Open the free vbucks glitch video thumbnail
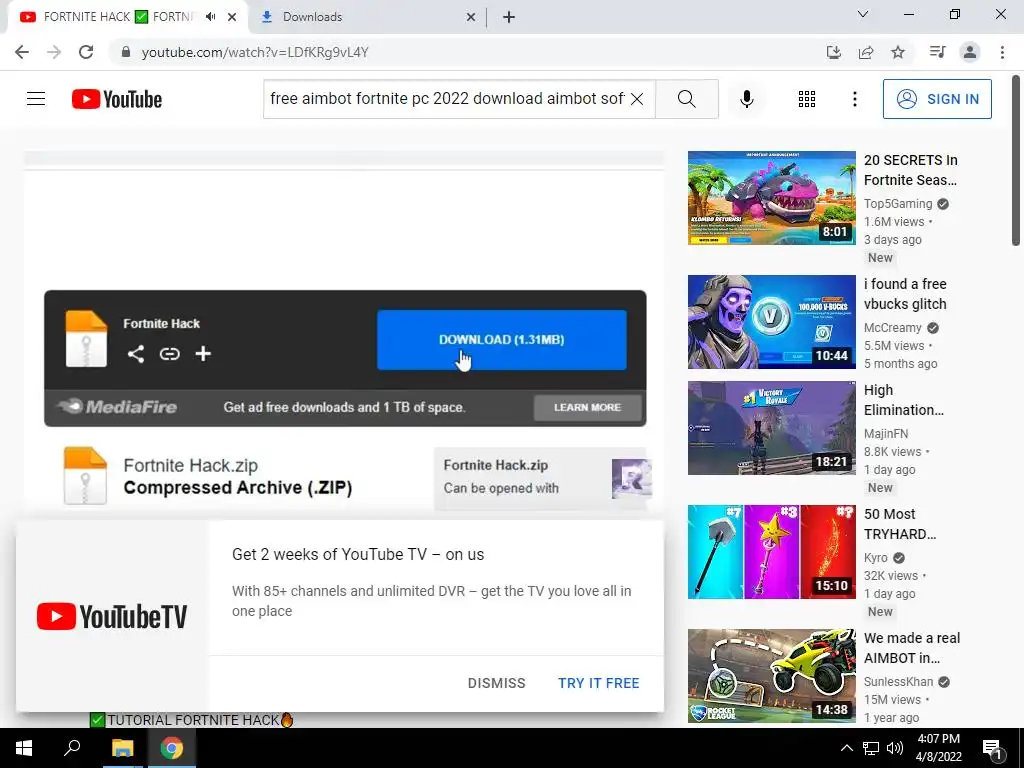This screenshot has width=1024, height=768. 771,322
